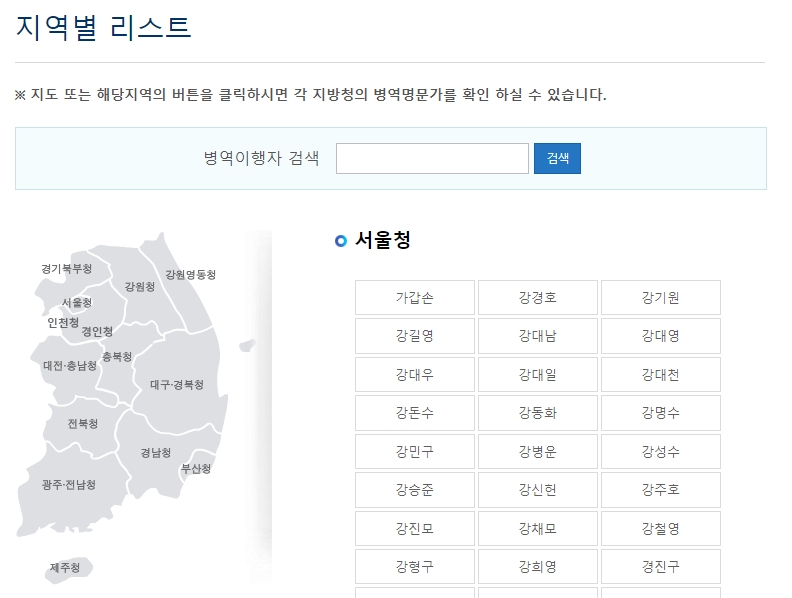Open the 강희영 name entry
Image resolution: width=792 pixels, height=598 pixels.
[x=537, y=567]
